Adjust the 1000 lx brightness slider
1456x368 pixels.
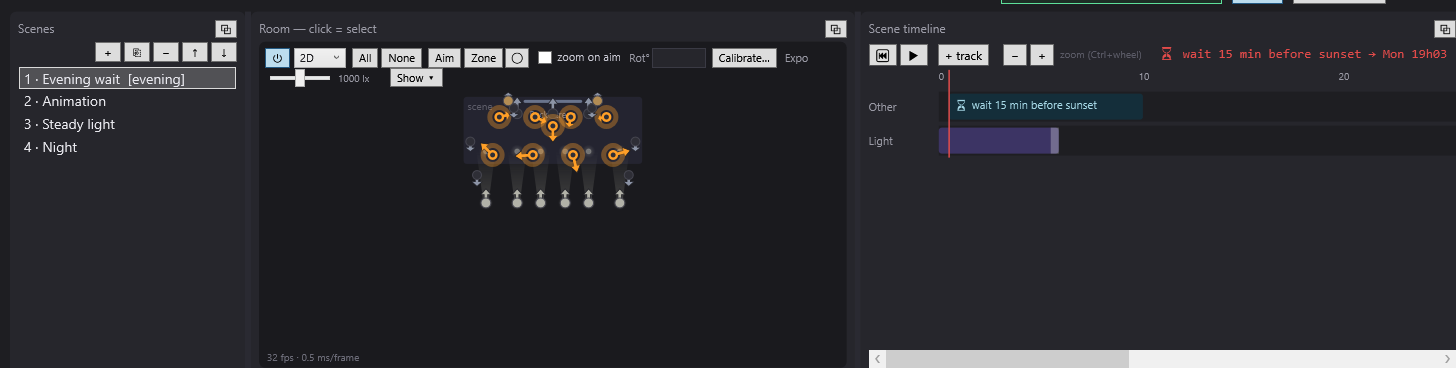(x=300, y=78)
